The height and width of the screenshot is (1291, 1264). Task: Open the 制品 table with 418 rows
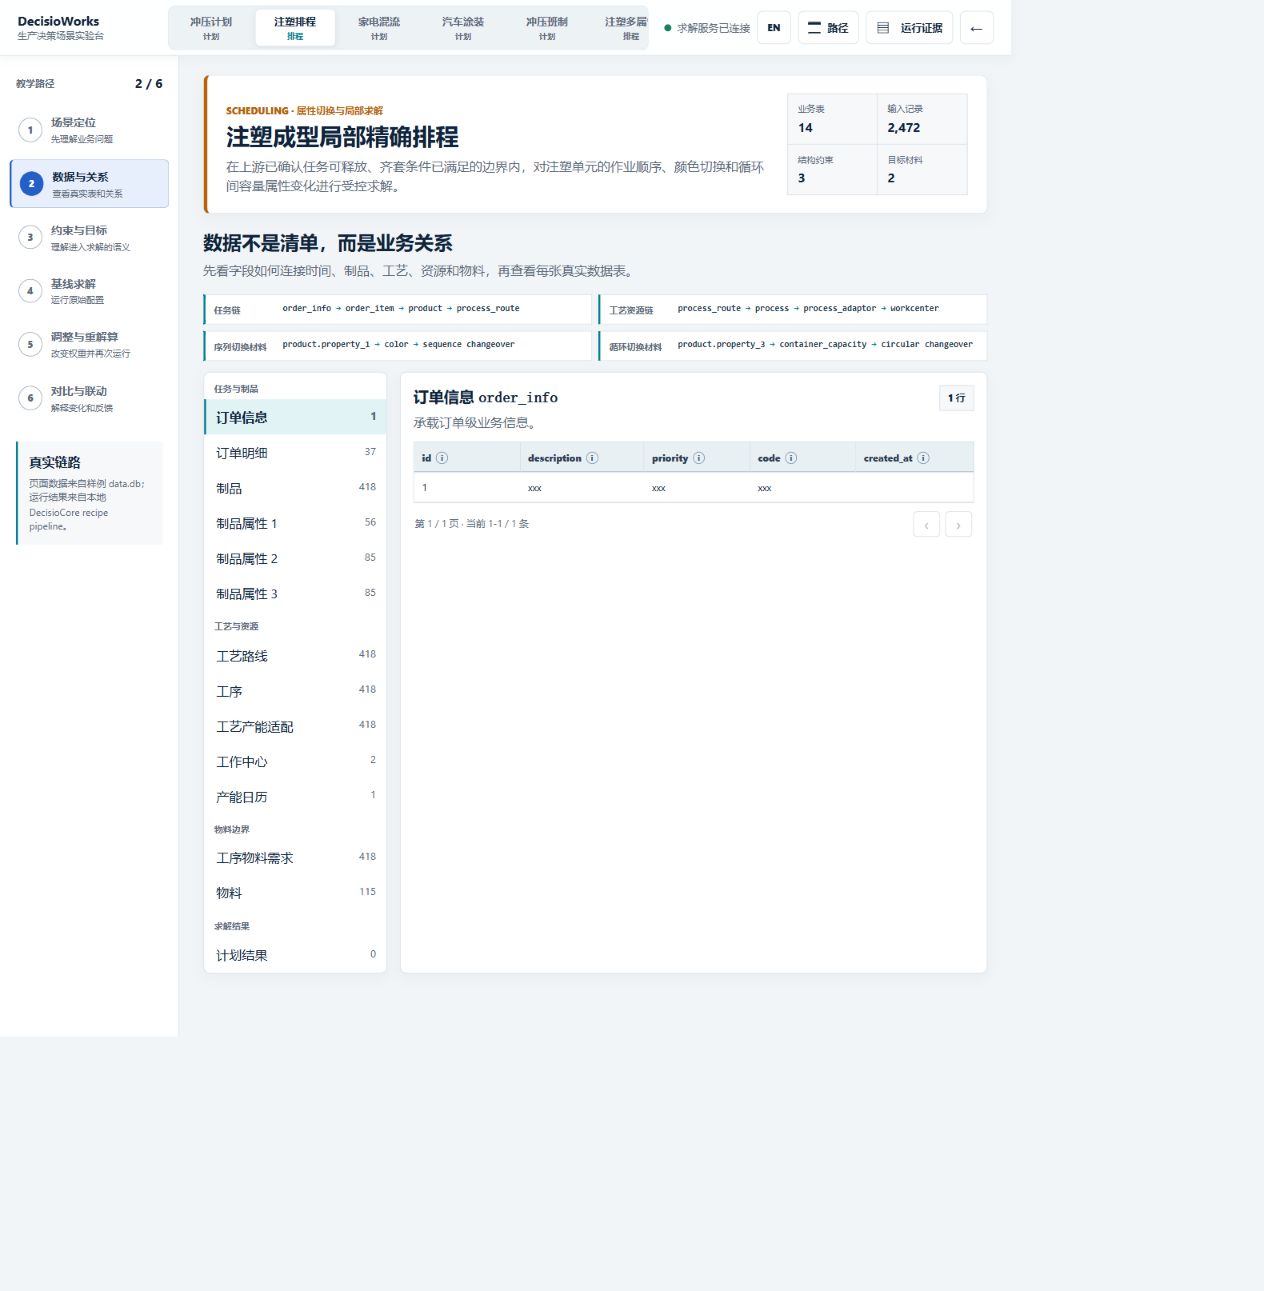pyautogui.click(x=295, y=488)
